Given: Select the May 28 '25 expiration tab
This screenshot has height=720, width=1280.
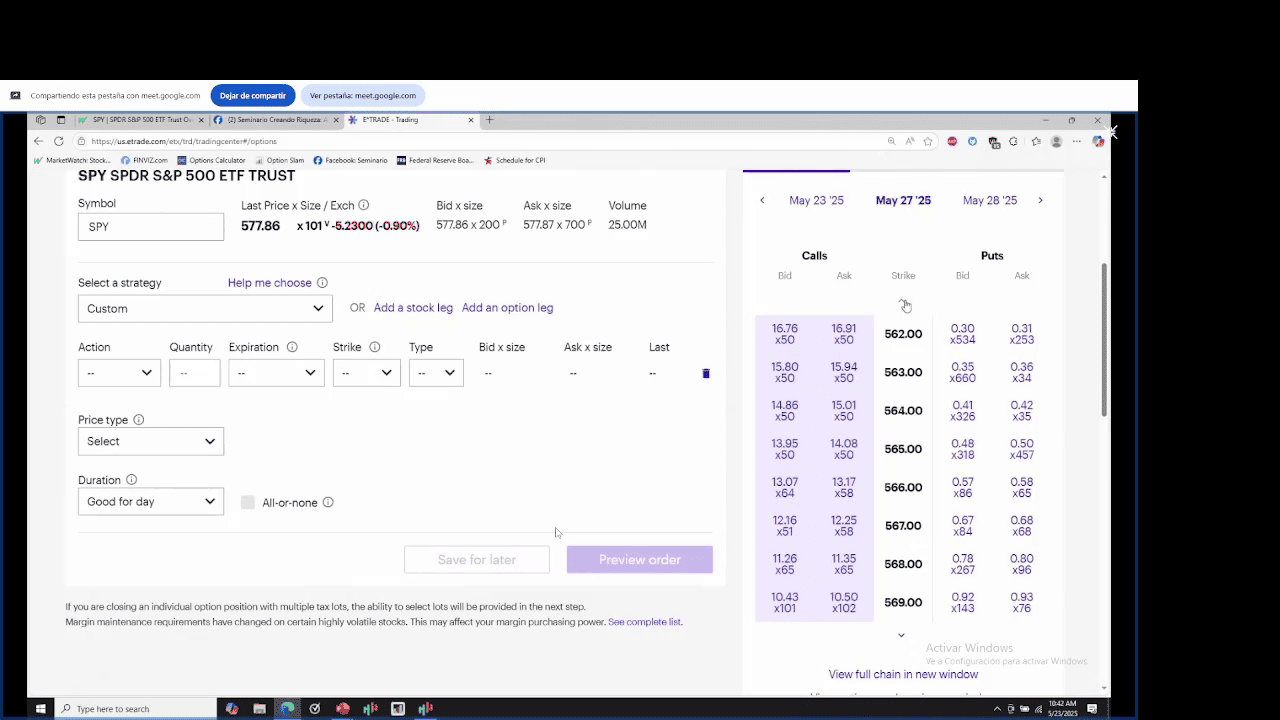Looking at the screenshot, I should click(989, 200).
